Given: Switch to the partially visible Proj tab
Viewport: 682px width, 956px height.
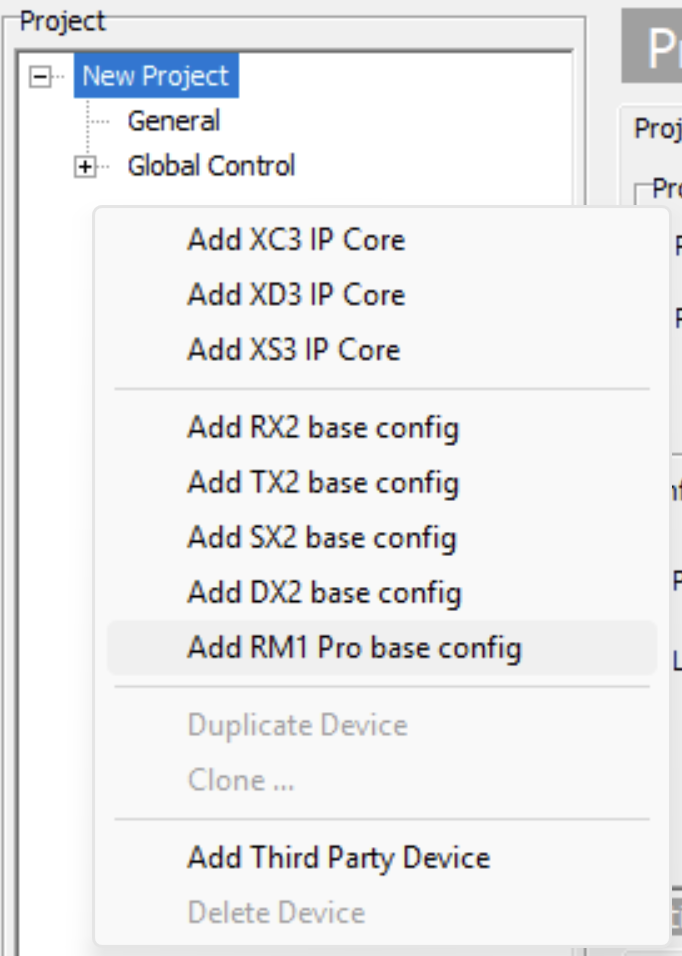Looking at the screenshot, I should click(657, 130).
